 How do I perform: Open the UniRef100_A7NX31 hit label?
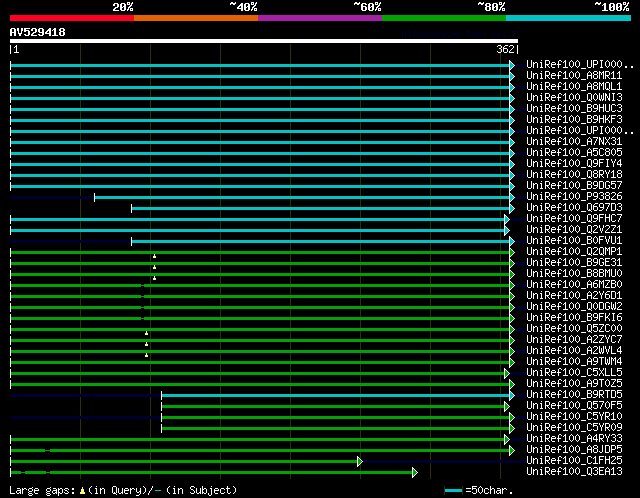(574, 142)
